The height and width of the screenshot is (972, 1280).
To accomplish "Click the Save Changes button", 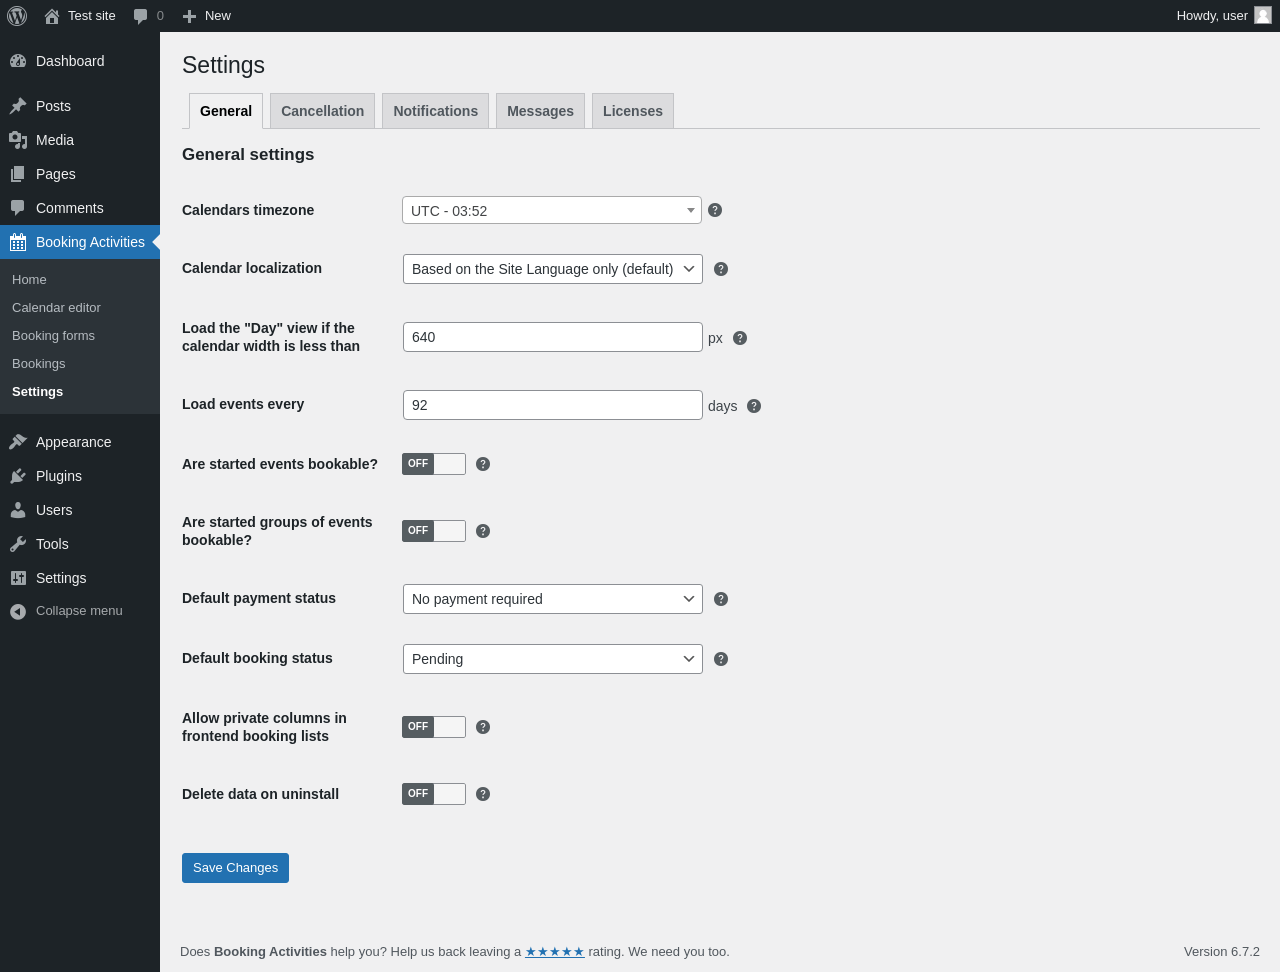I will click(x=235, y=868).
